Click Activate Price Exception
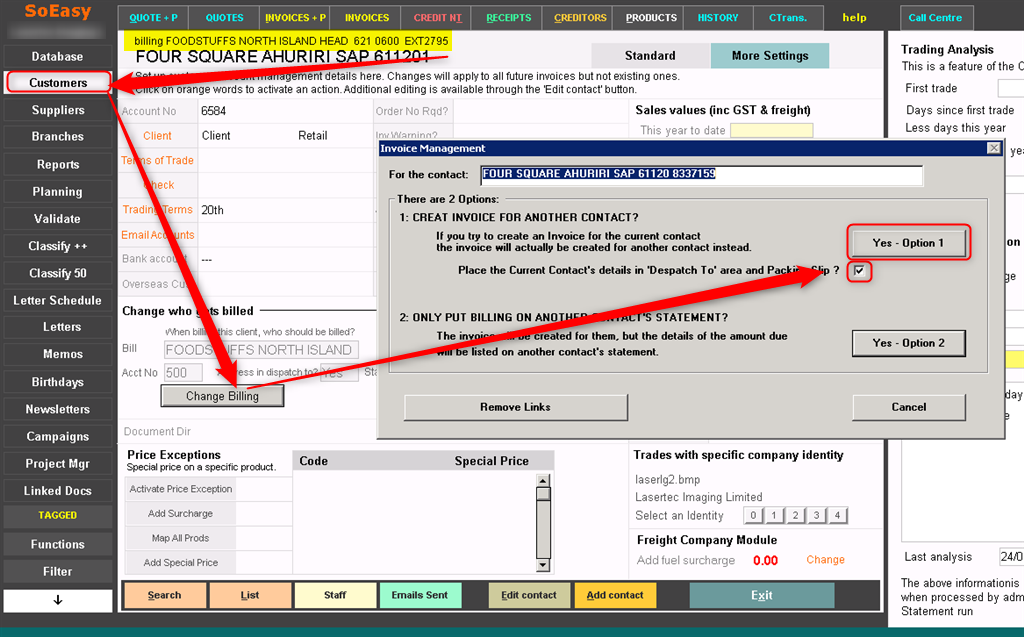 (x=181, y=489)
